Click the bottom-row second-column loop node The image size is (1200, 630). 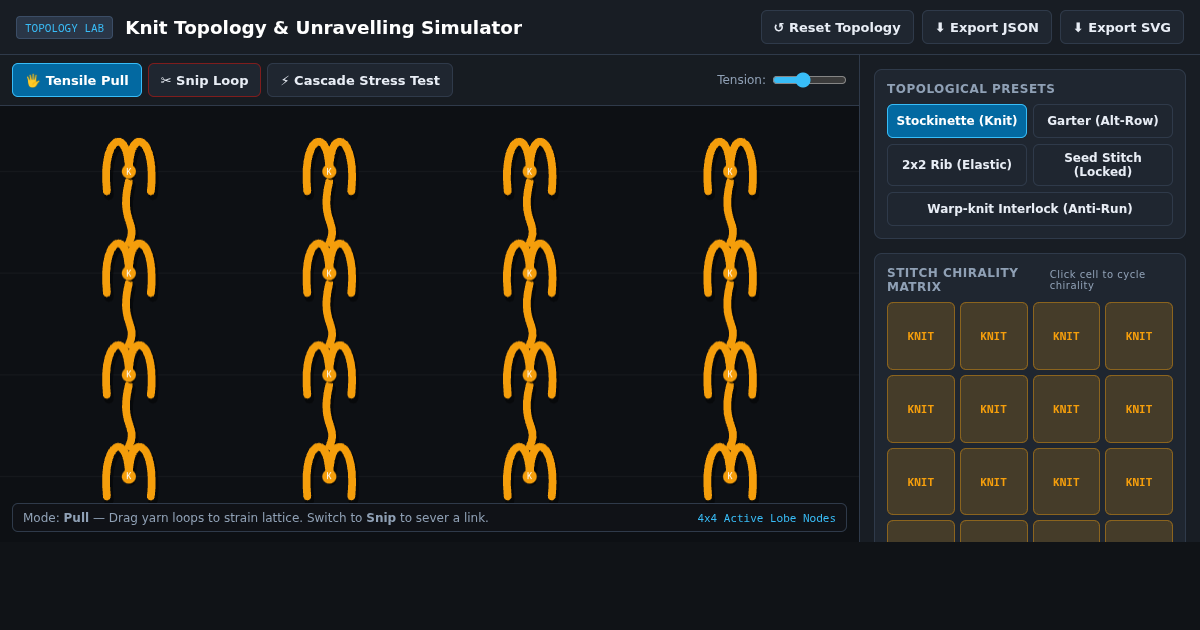[329, 477]
